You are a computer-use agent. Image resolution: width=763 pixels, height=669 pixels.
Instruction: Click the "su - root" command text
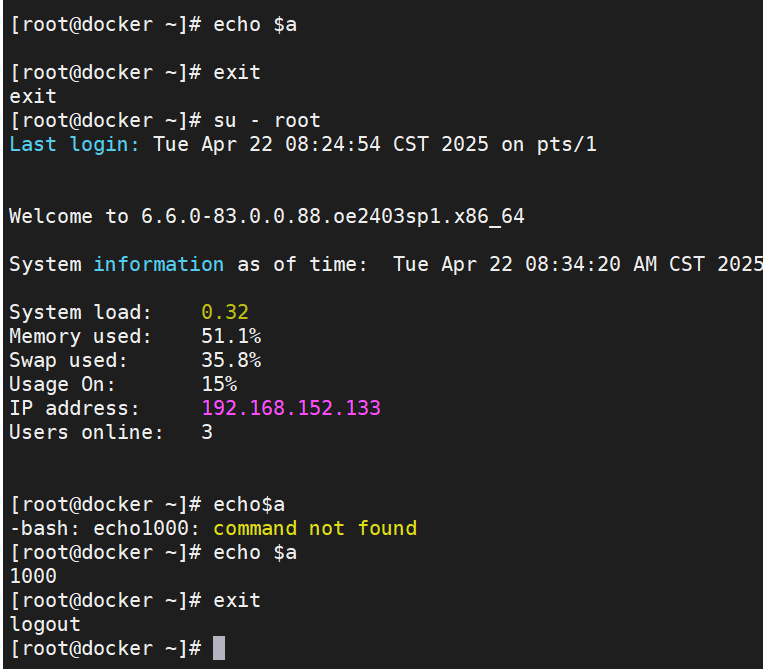pyautogui.click(x=267, y=120)
